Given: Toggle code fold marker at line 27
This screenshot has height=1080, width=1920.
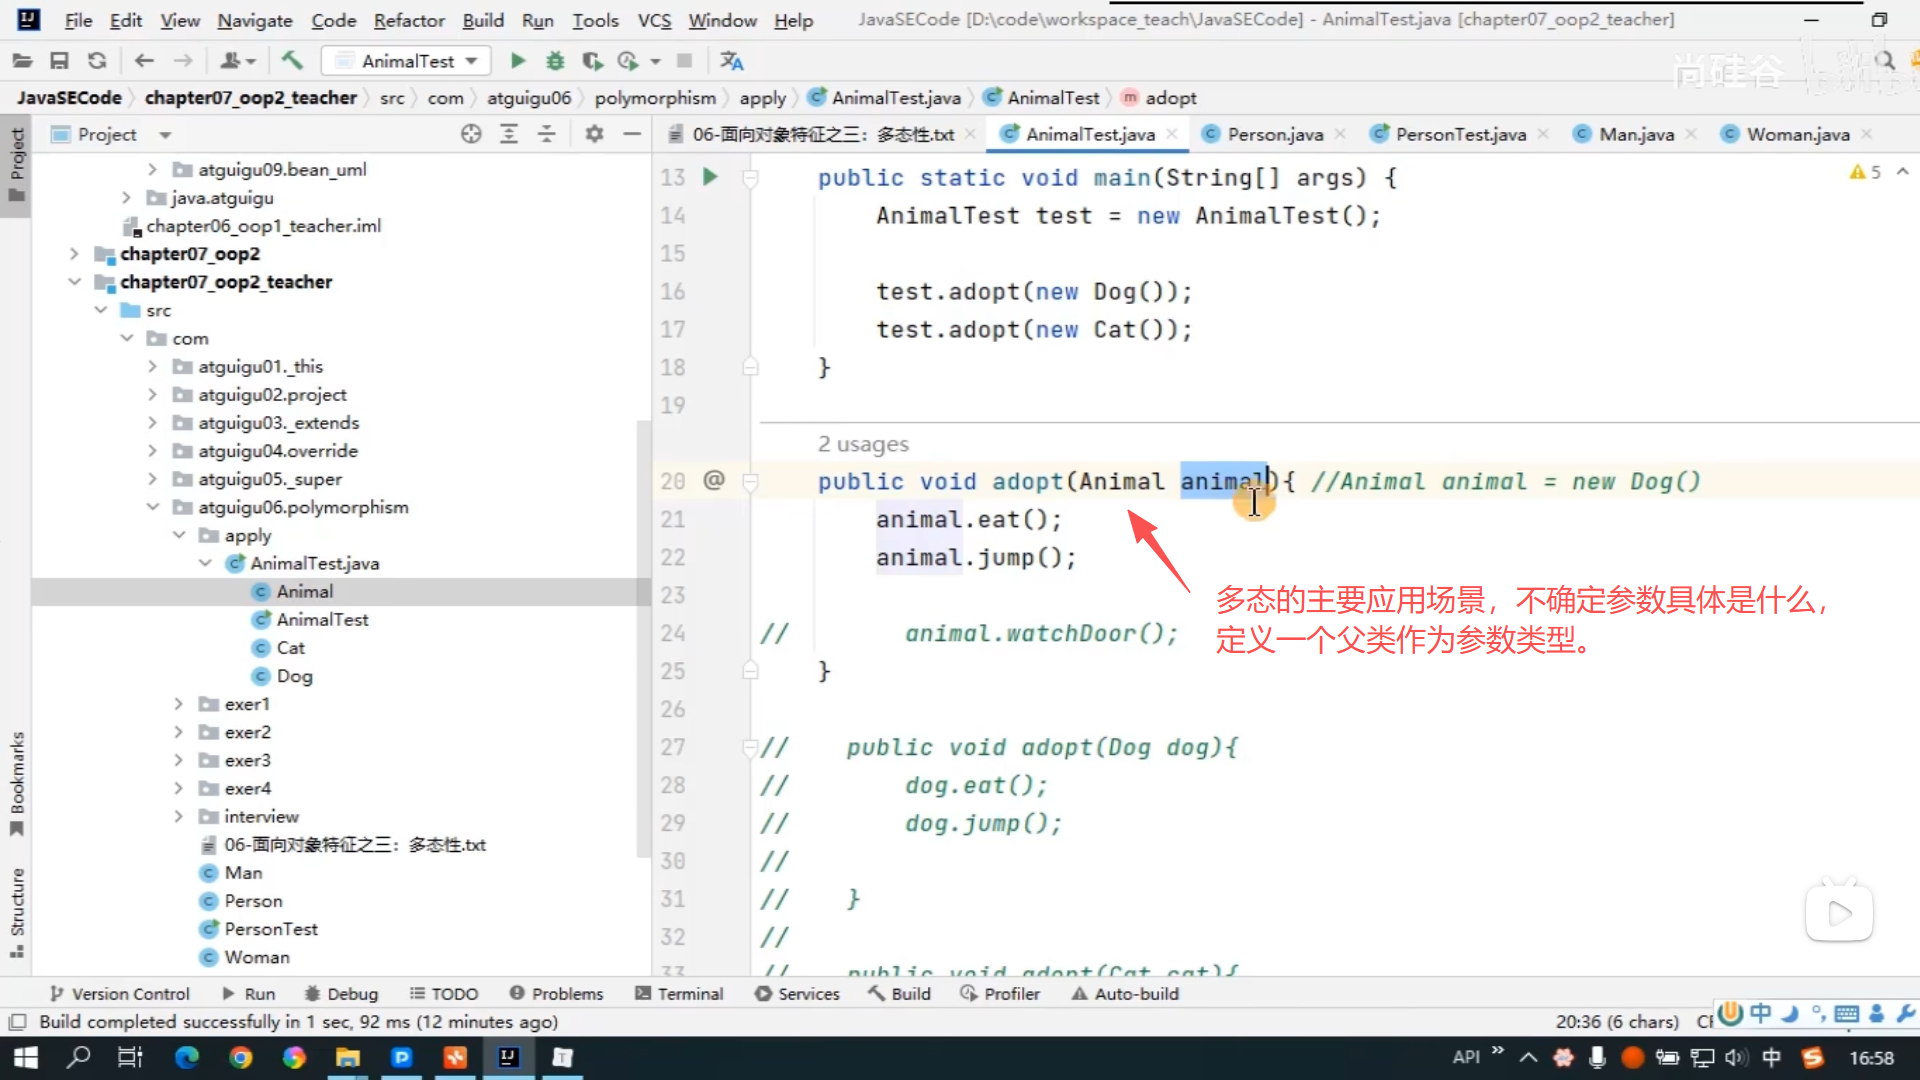Looking at the screenshot, I should point(750,747).
